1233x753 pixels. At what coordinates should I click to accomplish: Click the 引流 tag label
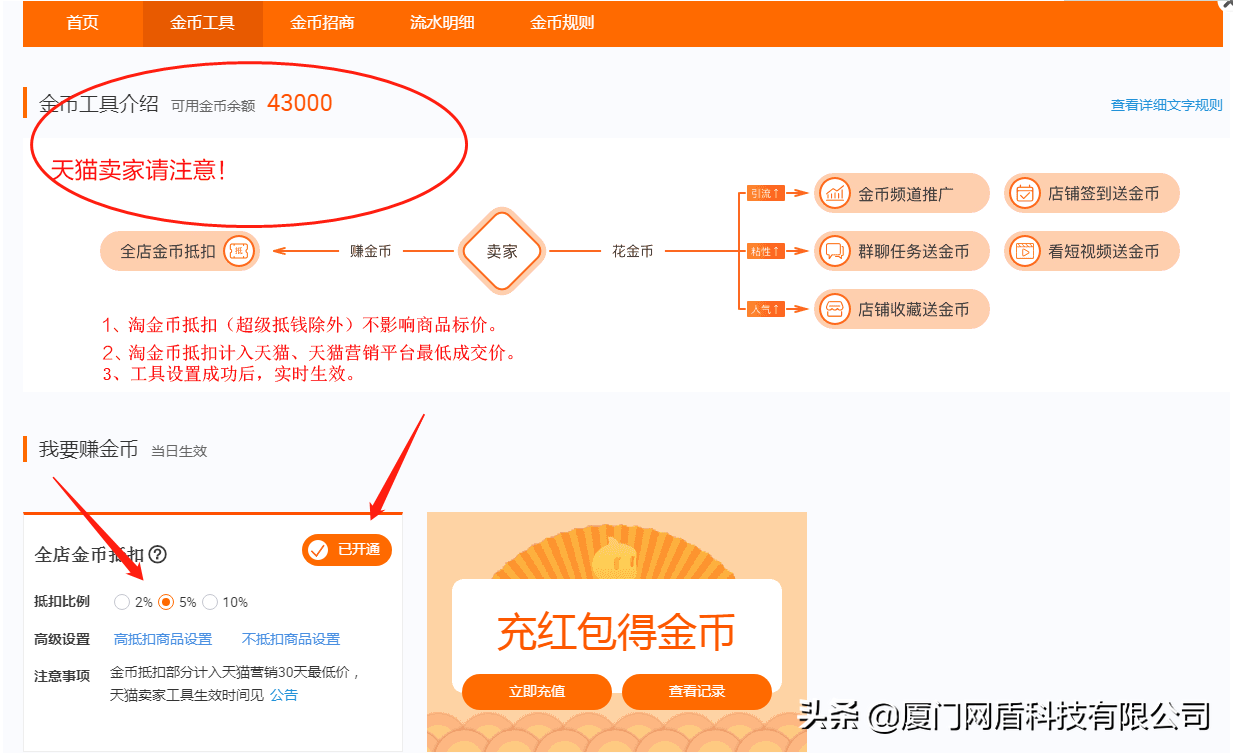pyautogui.click(x=766, y=193)
